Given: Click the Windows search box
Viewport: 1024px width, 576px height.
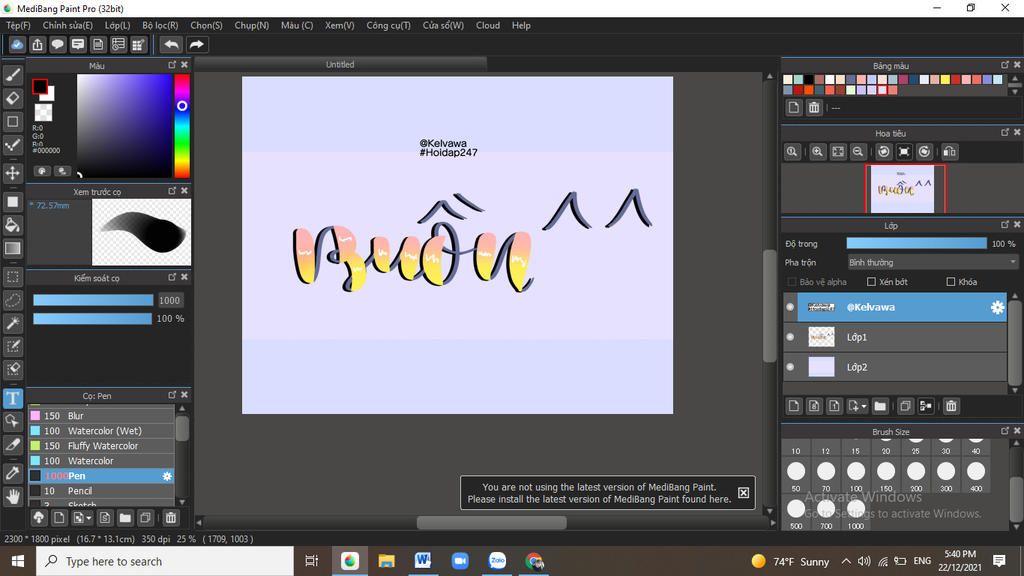Looking at the screenshot, I should 165,561.
